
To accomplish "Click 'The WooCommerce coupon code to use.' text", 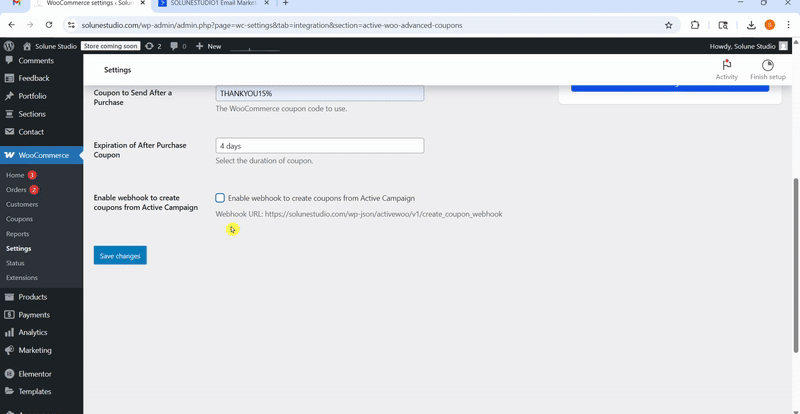I will tap(281, 109).
